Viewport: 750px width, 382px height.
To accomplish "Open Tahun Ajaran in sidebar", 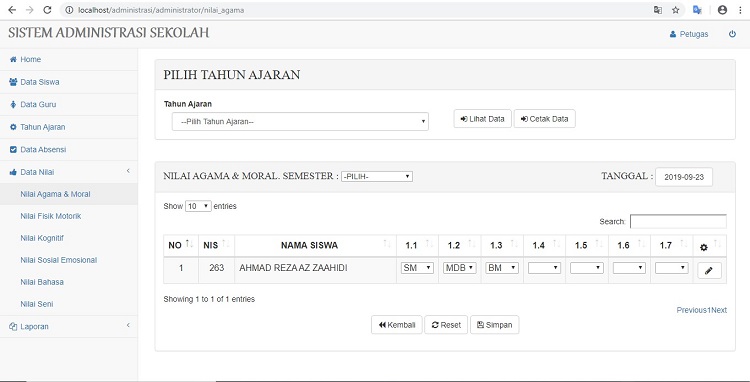I will click(x=69, y=127).
